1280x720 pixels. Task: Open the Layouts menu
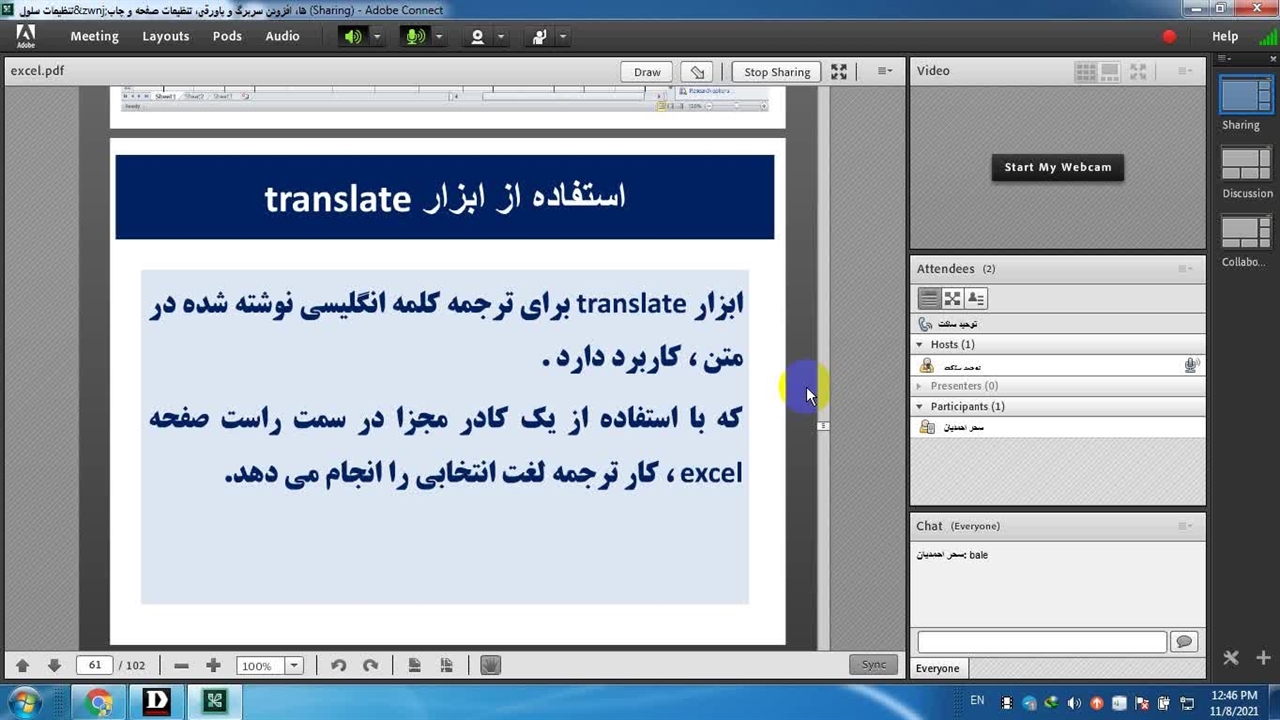click(165, 36)
